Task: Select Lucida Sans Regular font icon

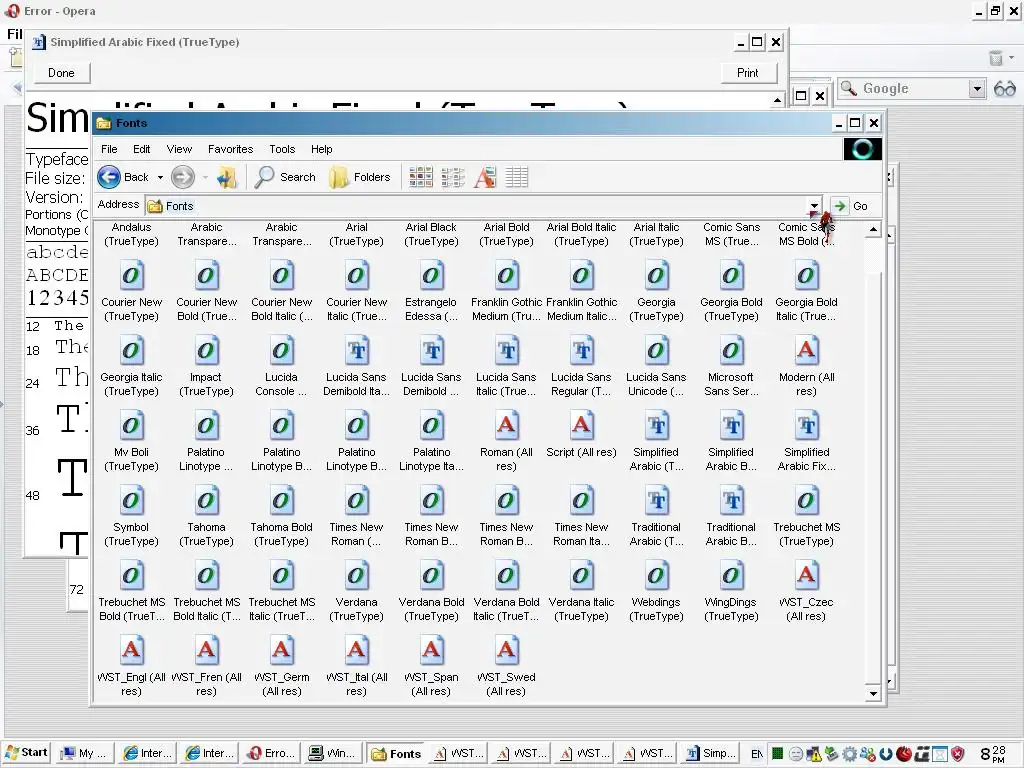Action: point(581,351)
